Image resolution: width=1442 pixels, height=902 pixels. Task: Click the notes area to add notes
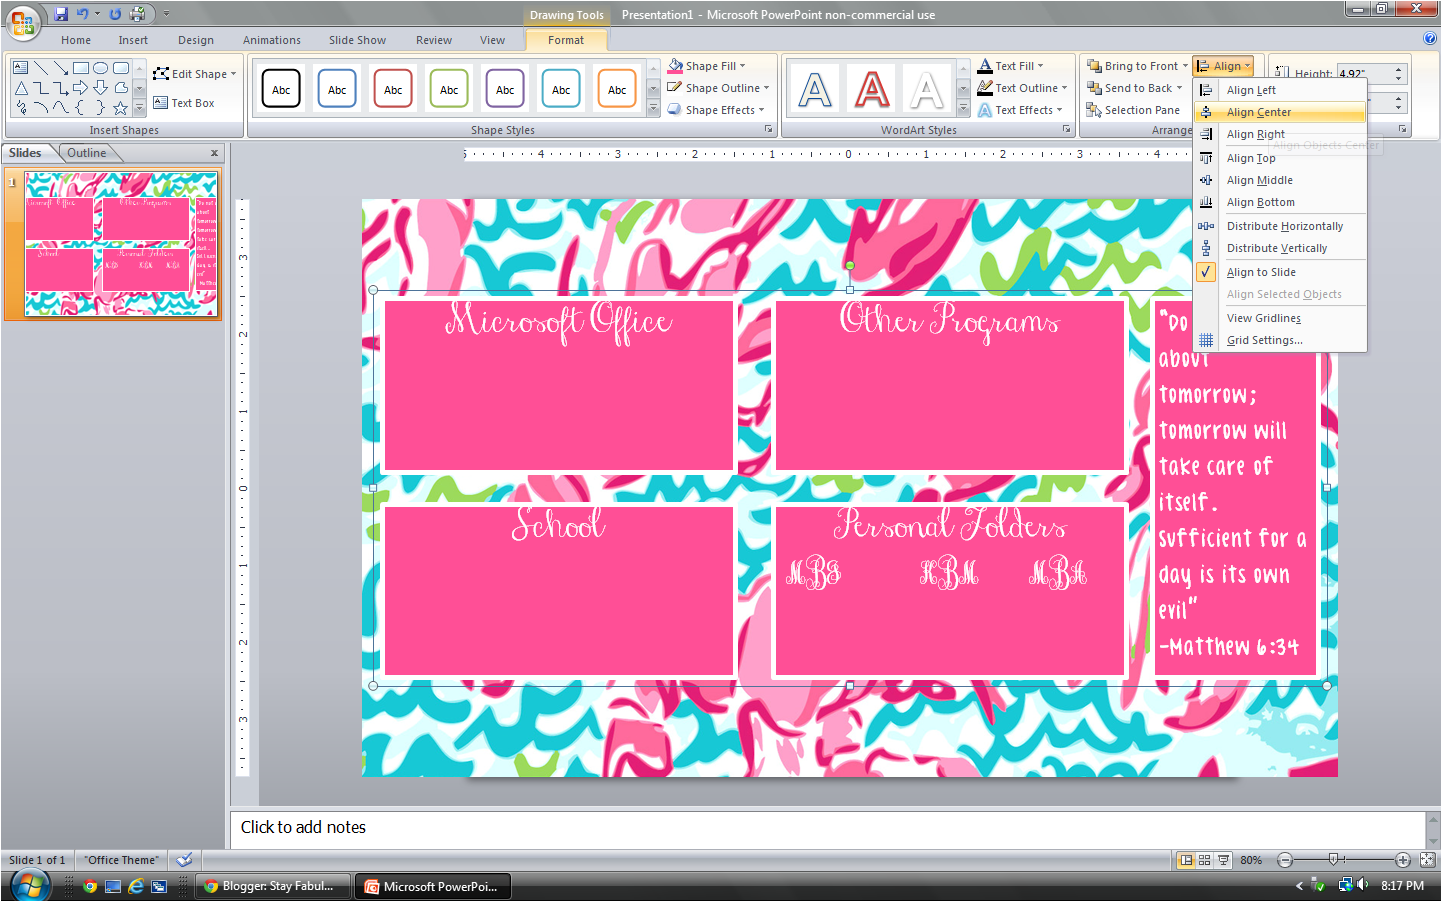click(828, 828)
